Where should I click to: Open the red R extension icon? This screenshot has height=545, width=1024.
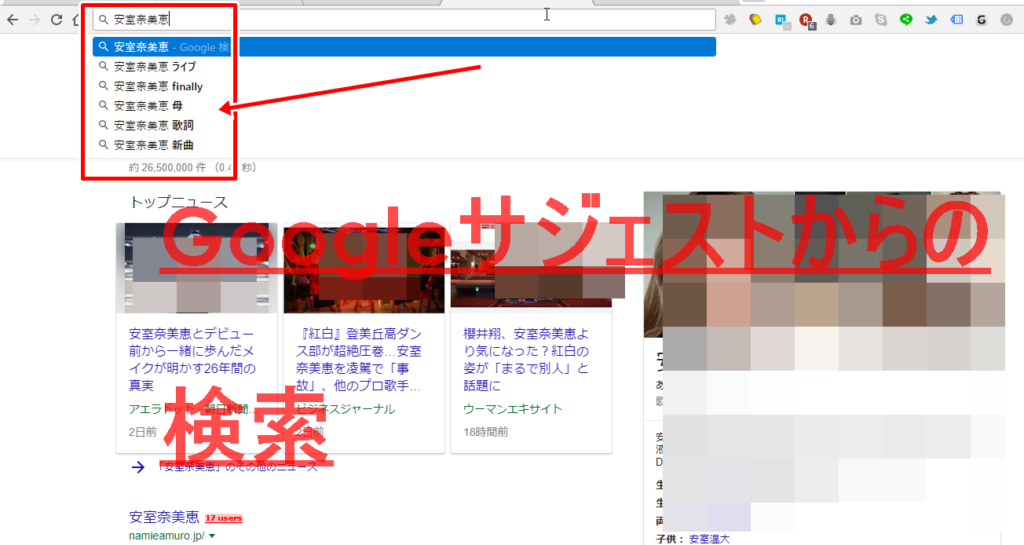[x=807, y=21]
